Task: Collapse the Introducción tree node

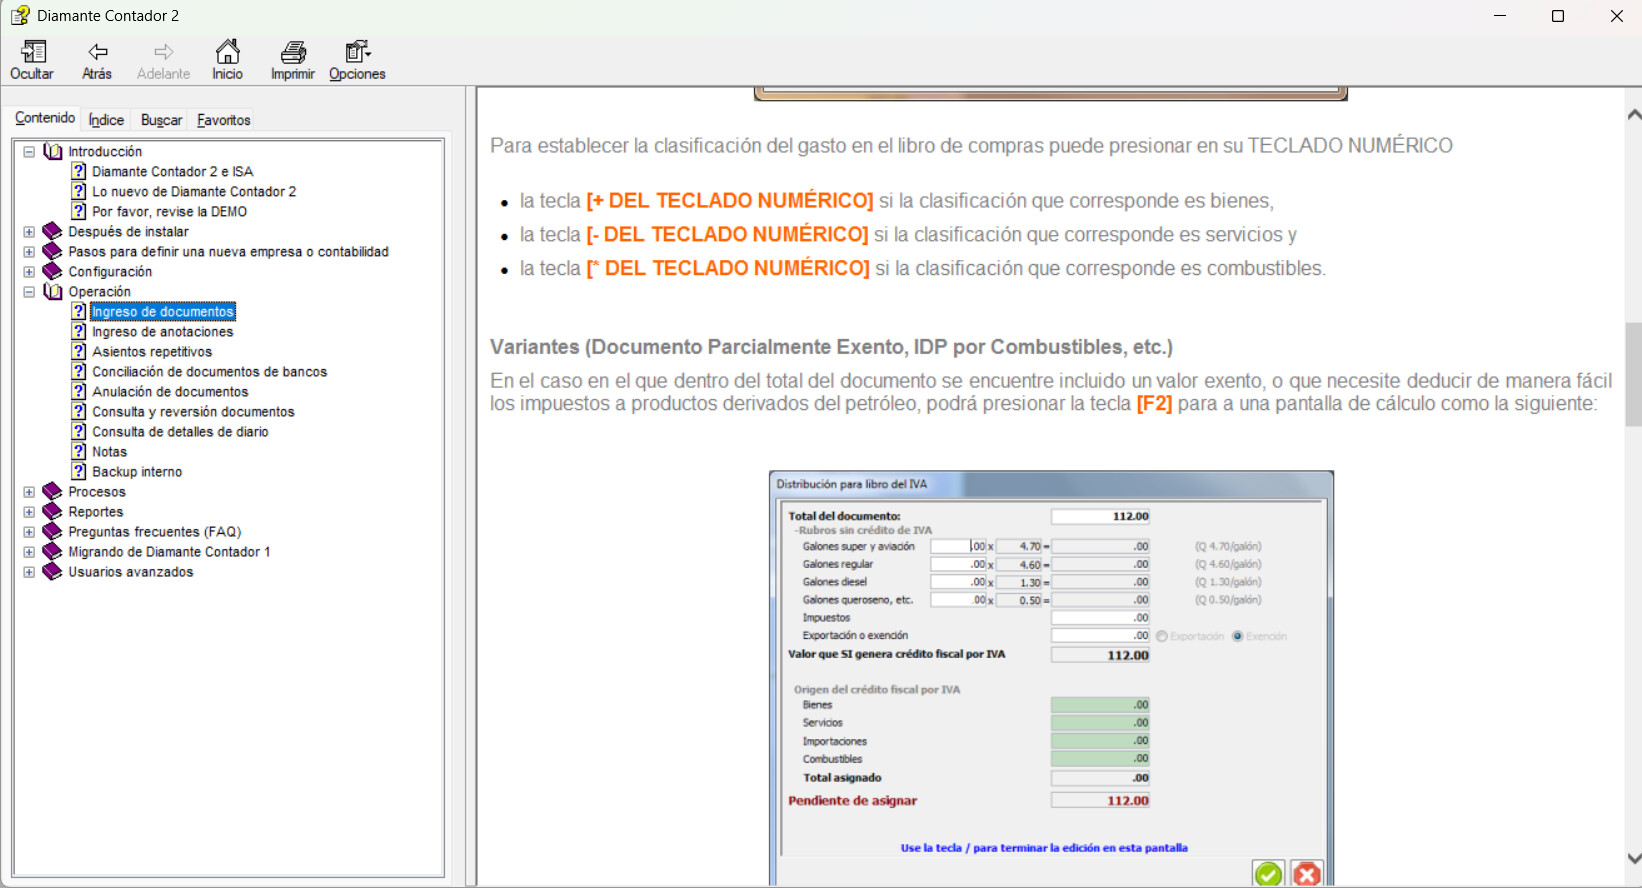Action: click(x=29, y=152)
